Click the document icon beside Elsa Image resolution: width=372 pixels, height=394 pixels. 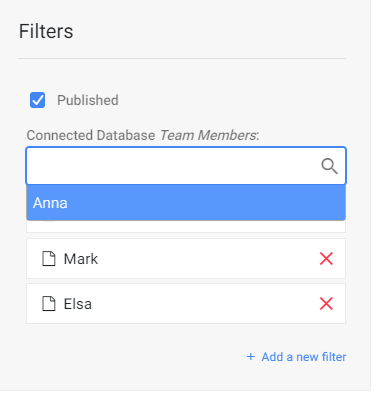pyautogui.click(x=49, y=304)
